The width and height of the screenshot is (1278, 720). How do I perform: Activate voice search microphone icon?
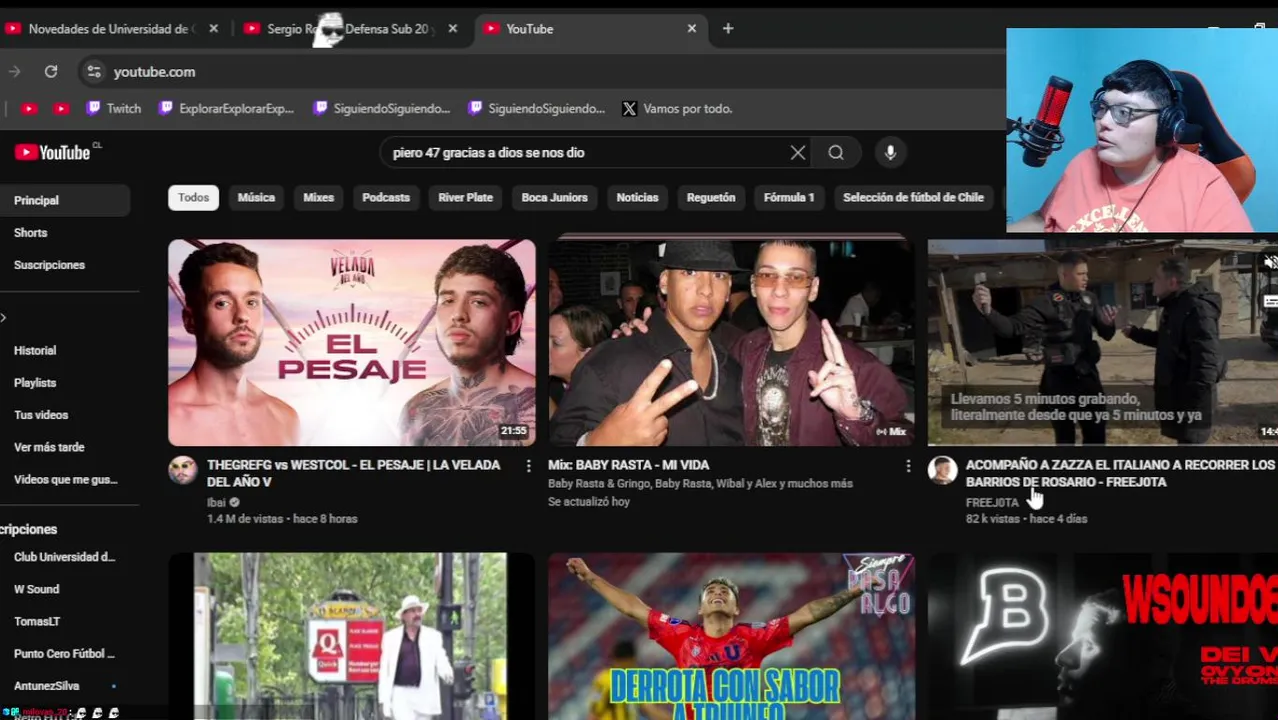click(890, 153)
